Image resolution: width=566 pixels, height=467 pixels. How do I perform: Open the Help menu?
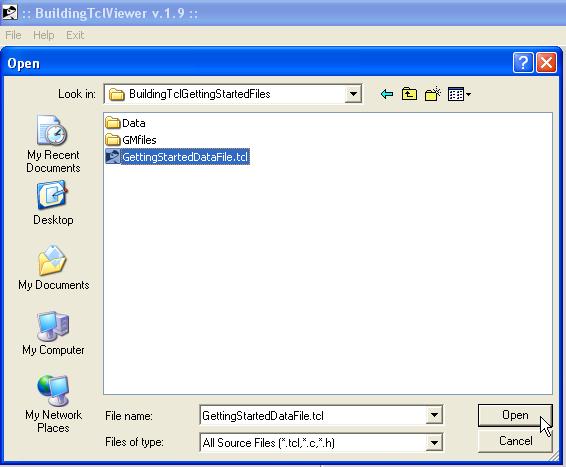44,35
